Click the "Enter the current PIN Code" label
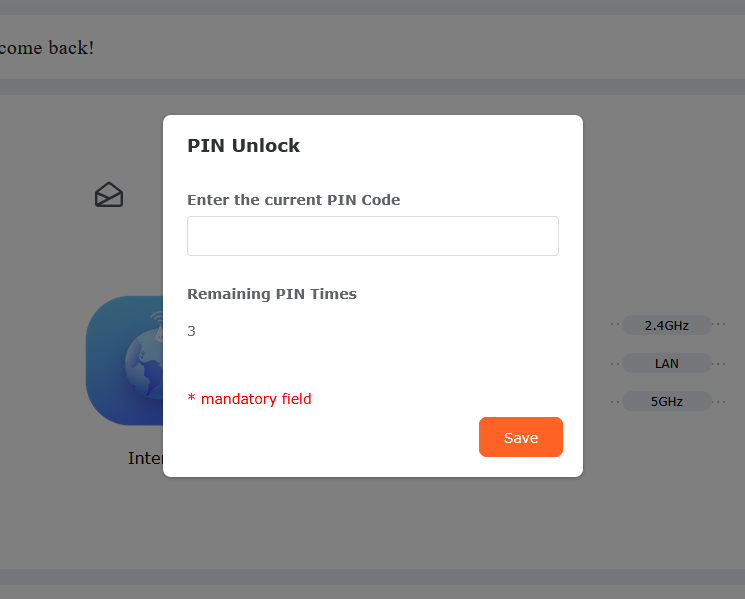Image resolution: width=745 pixels, height=599 pixels. tap(293, 200)
